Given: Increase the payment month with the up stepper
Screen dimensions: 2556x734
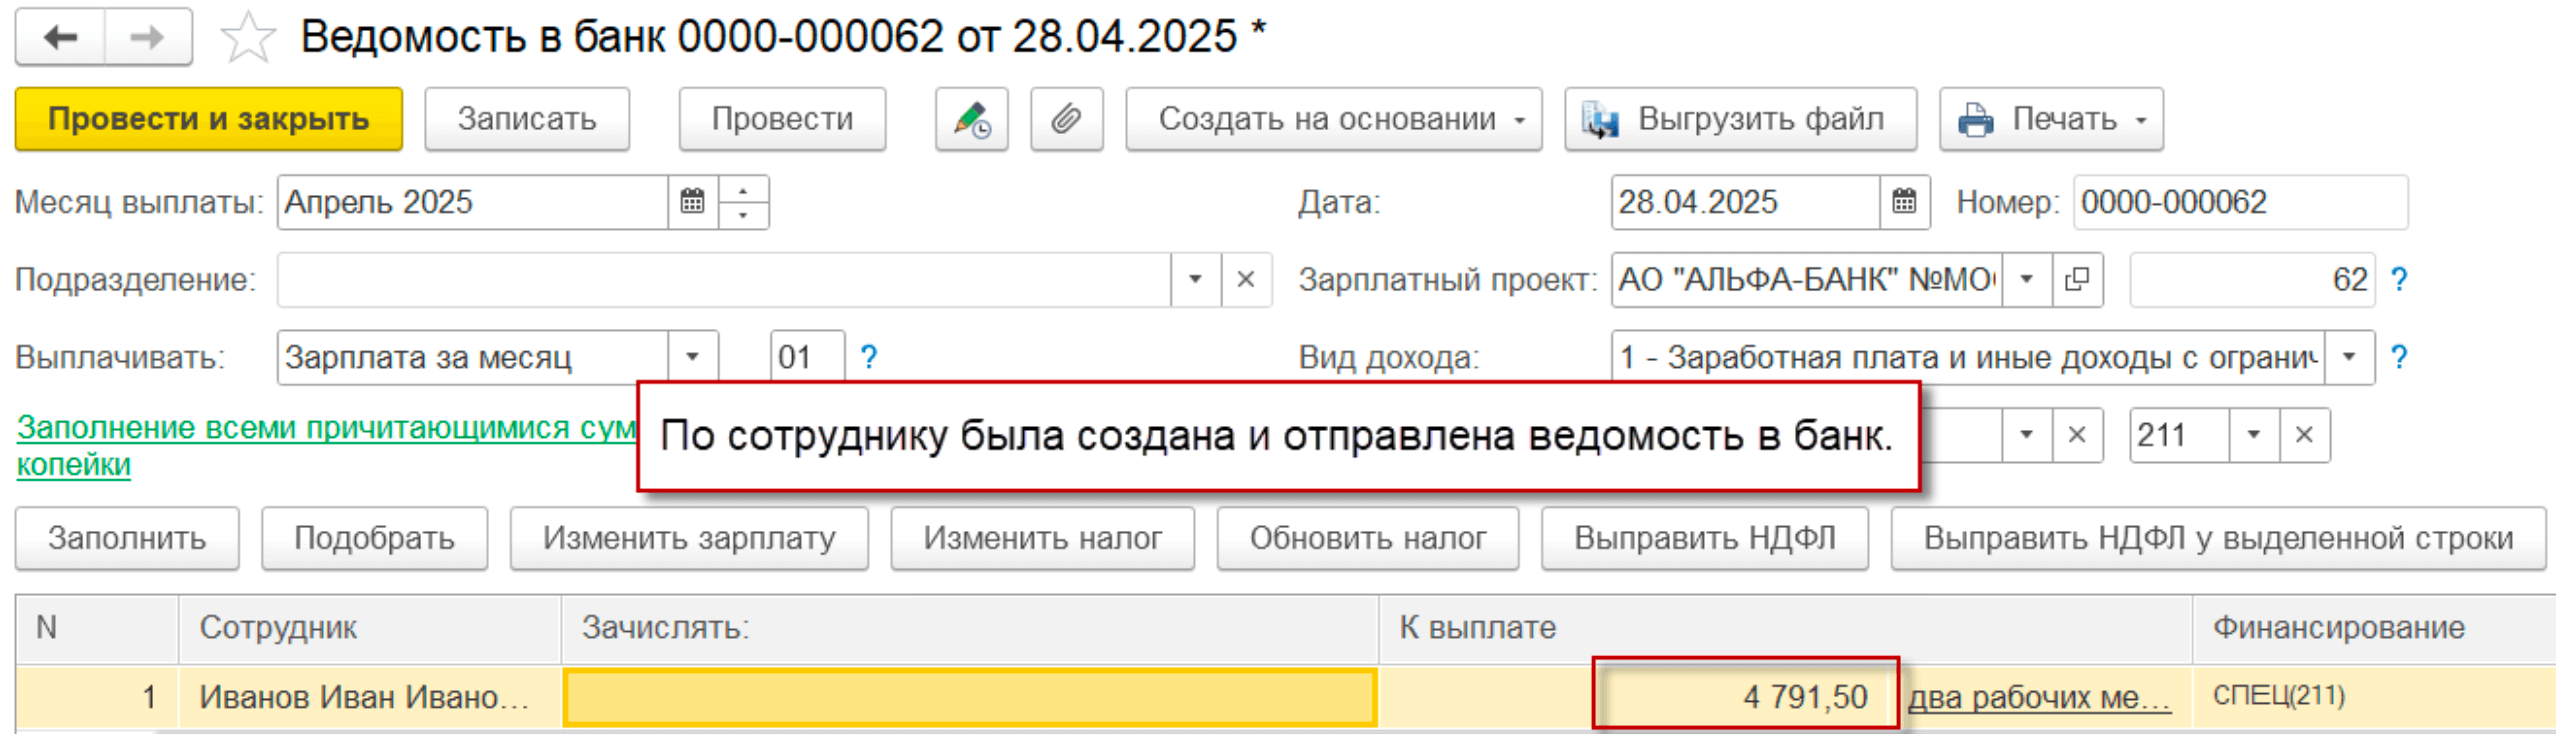Looking at the screenshot, I should (x=743, y=189).
